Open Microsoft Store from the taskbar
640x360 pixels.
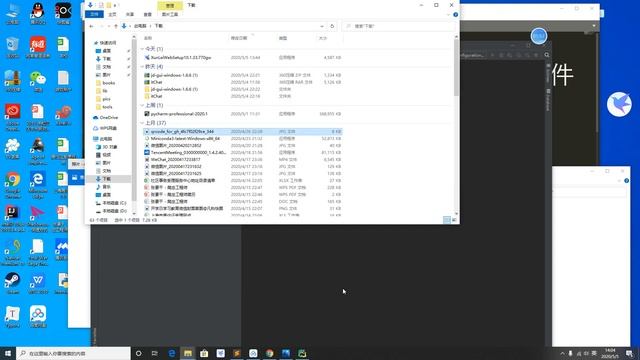pyautogui.click(x=204, y=353)
